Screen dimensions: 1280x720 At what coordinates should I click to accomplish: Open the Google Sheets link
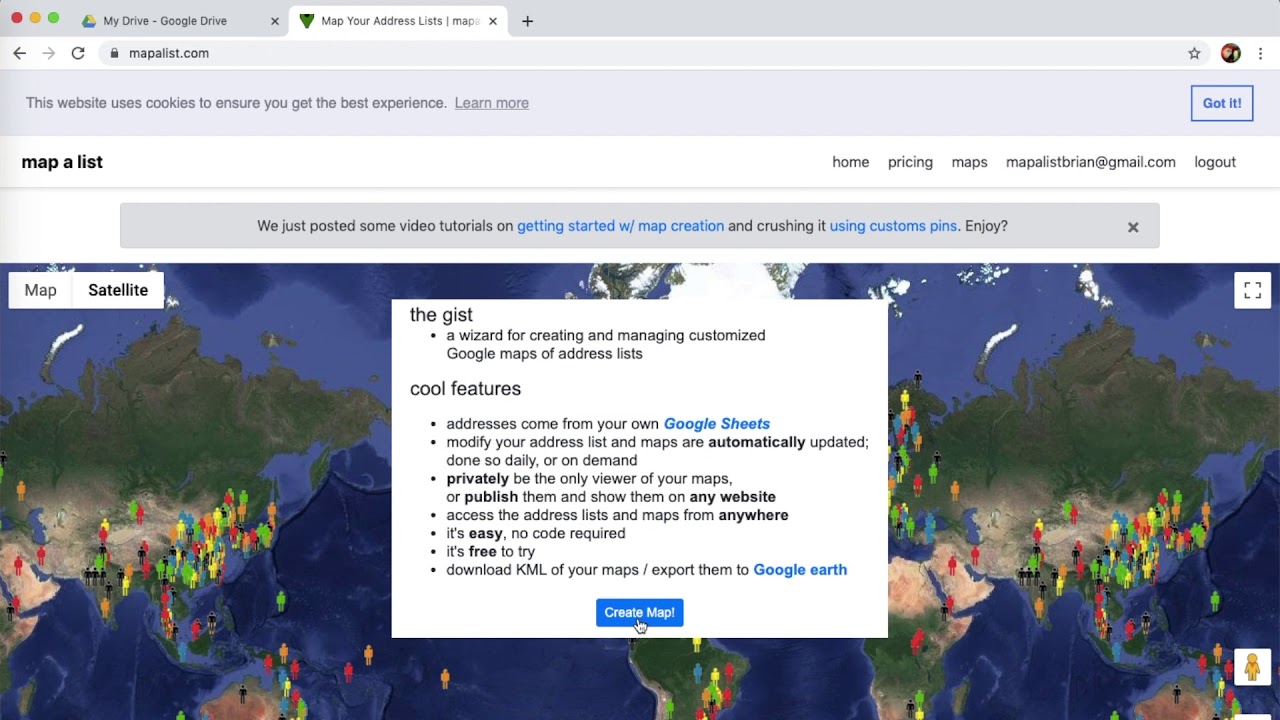pyautogui.click(x=717, y=424)
